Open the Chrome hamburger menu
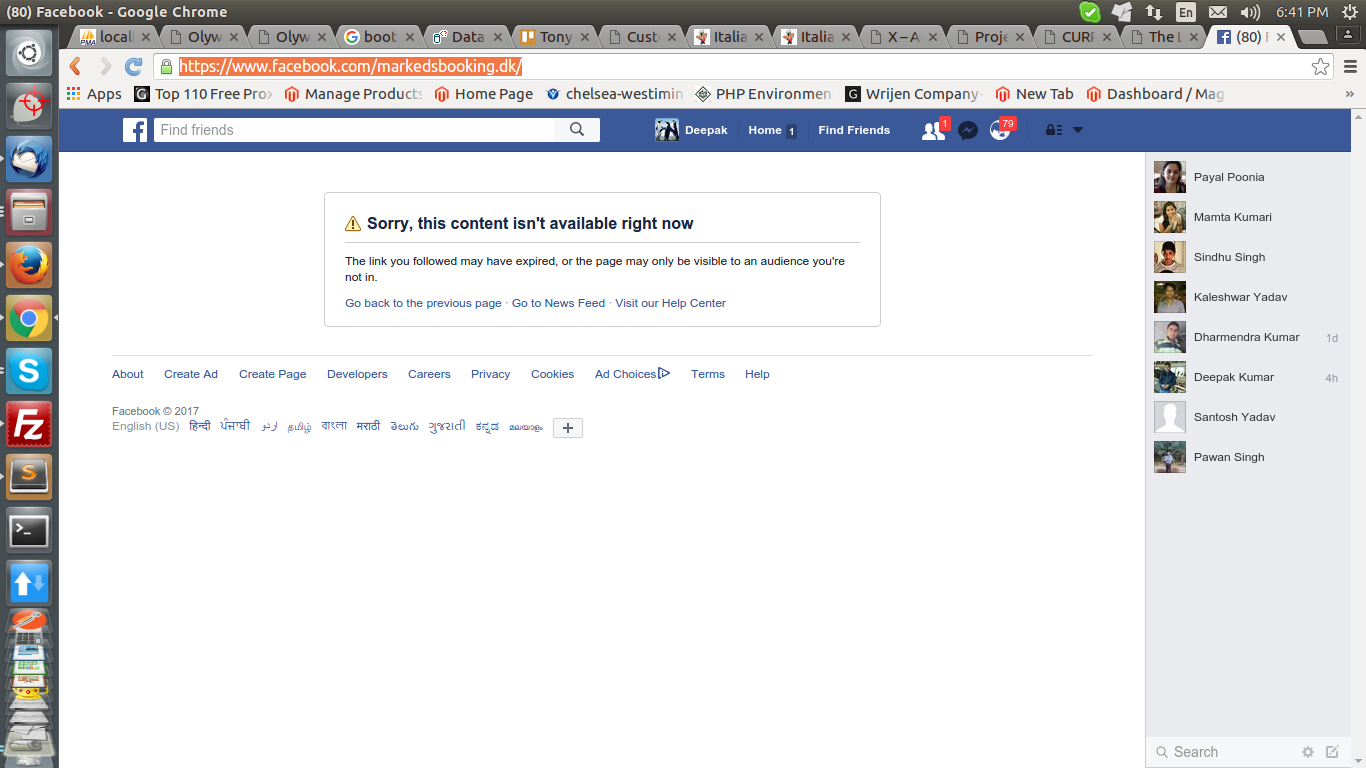 [x=1350, y=67]
